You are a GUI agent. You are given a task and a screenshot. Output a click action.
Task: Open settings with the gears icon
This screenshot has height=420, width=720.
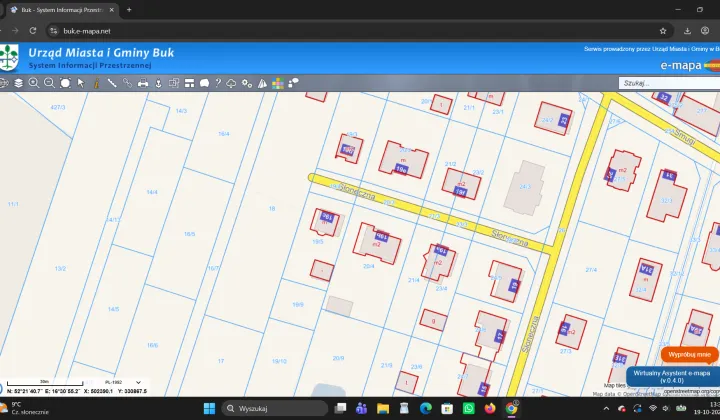click(x=247, y=83)
